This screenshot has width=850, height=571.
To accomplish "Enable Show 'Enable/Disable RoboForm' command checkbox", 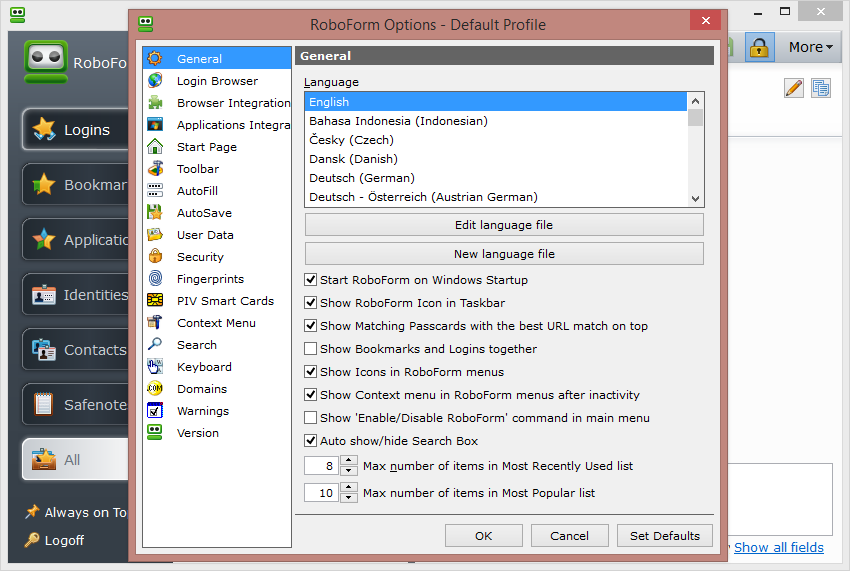I will pos(310,418).
